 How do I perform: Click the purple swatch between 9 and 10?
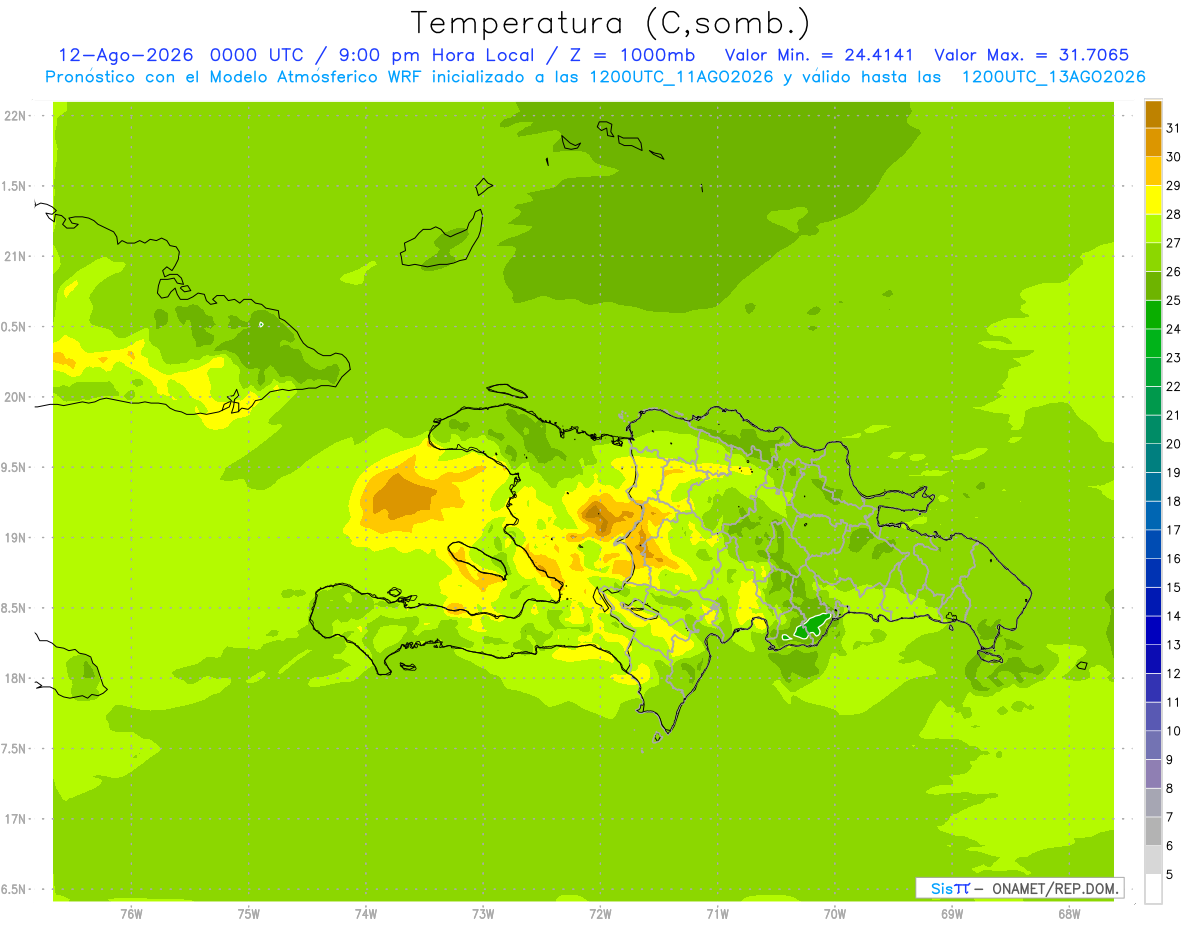point(1153,745)
